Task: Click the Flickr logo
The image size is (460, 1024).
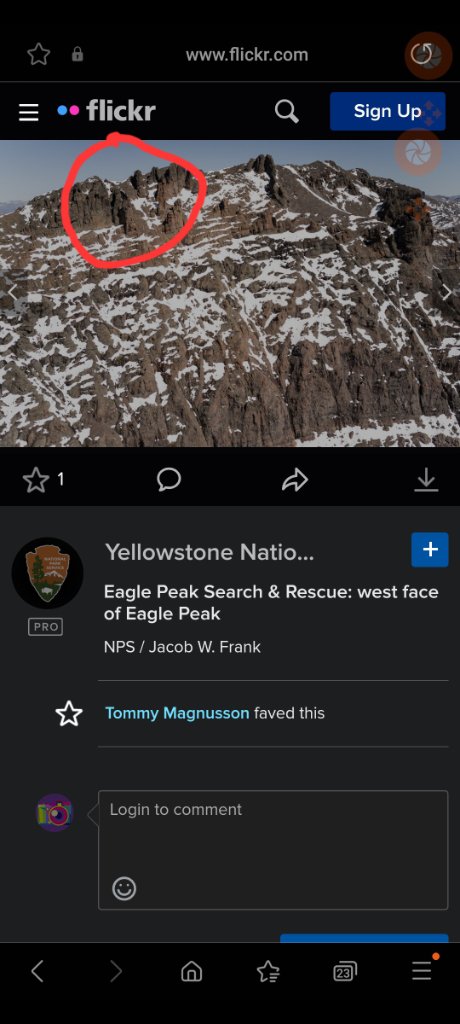Action: pyautogui.click(x=107, y=110)
